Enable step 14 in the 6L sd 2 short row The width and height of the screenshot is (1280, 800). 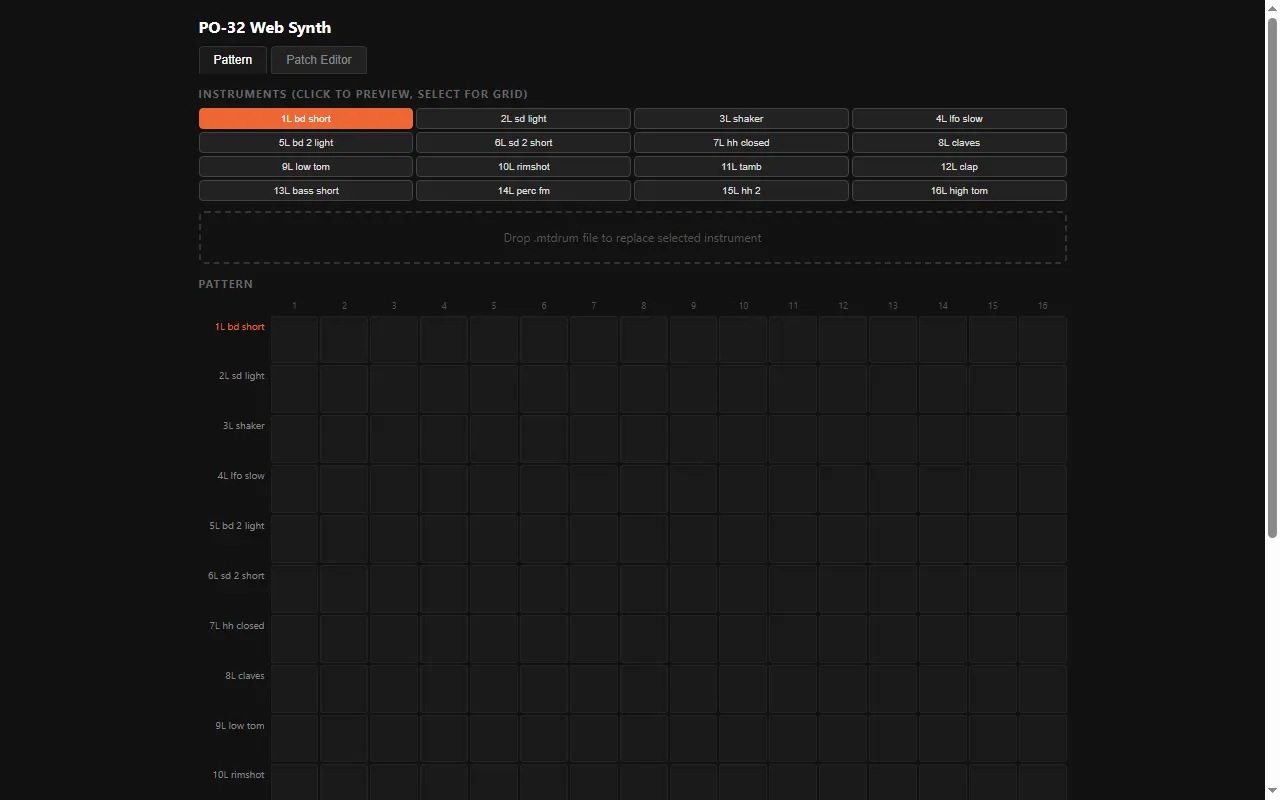pyautogui.click(x=943, y=589)
